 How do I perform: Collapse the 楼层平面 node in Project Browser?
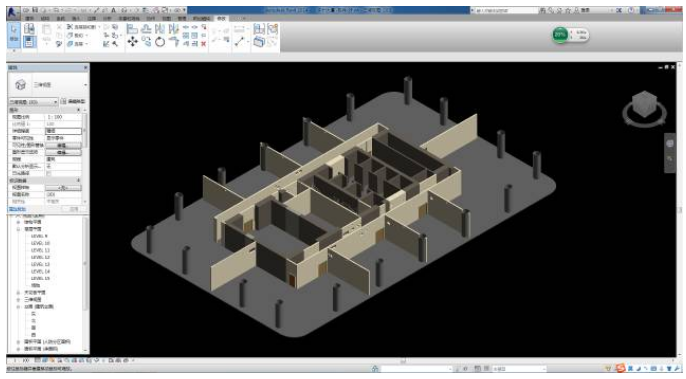click(x=18, y=229)
